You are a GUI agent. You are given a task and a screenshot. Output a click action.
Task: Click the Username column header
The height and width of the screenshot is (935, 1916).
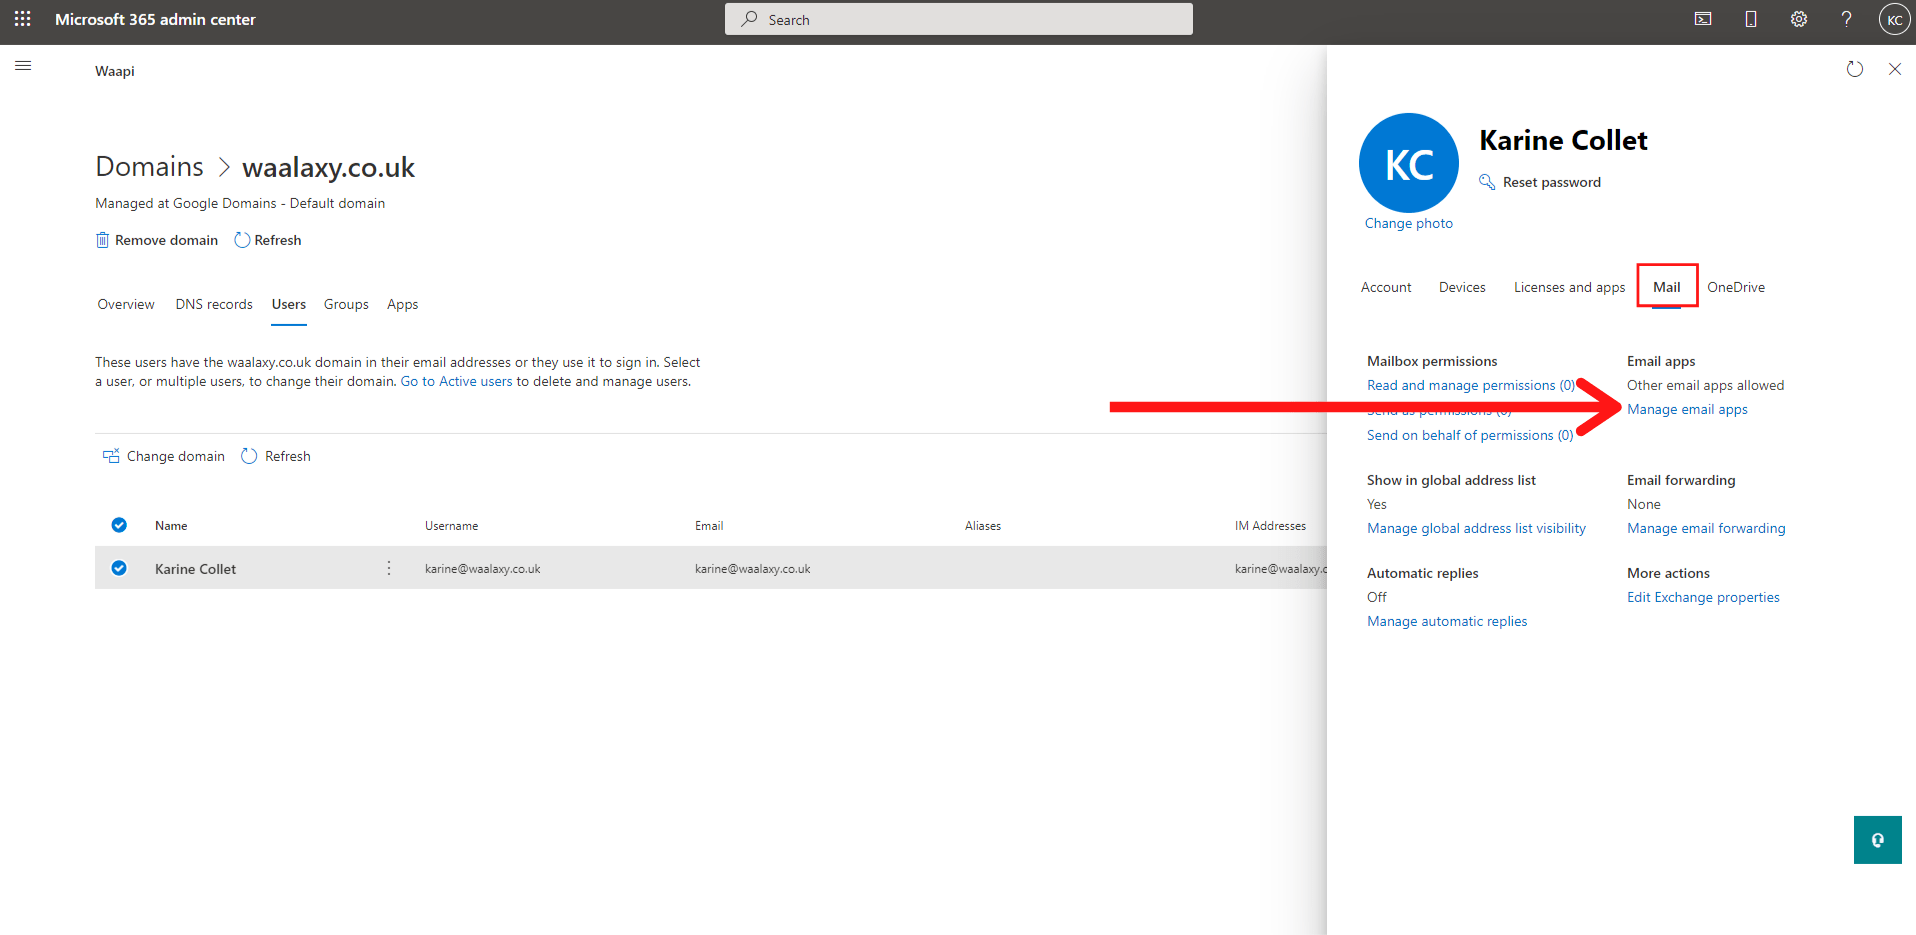451,525
